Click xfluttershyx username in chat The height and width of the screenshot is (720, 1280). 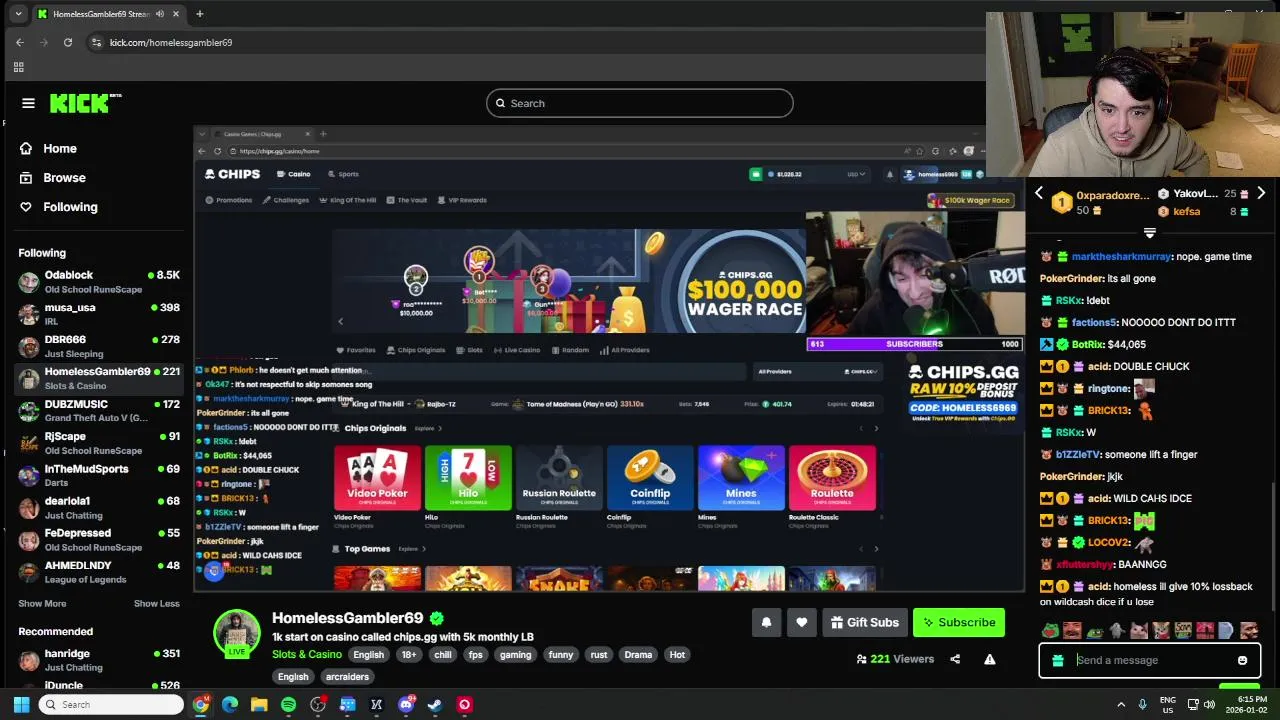(x=1084, y=565)
